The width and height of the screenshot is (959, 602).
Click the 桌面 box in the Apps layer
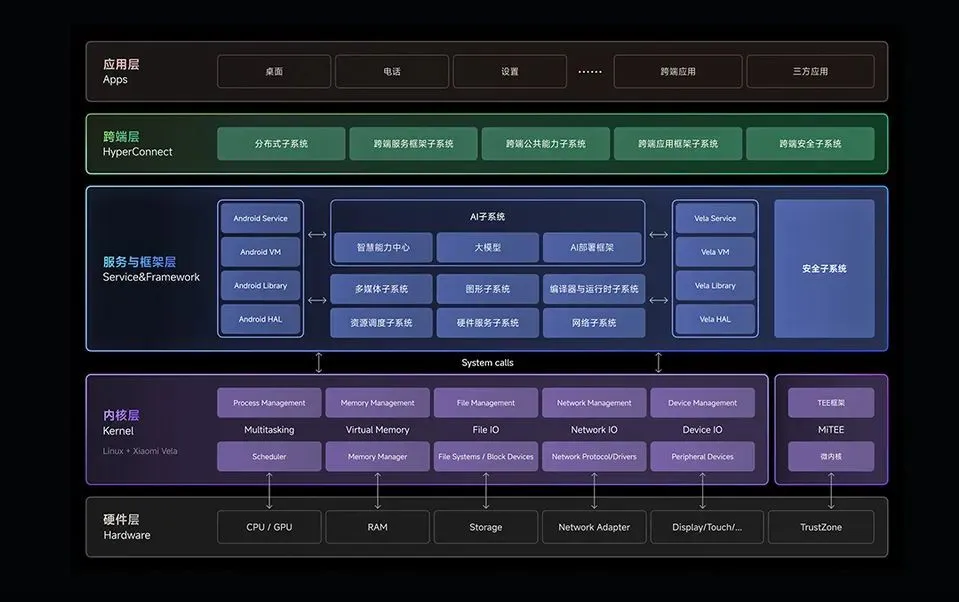pyautogui.click(x=274, y=72)
